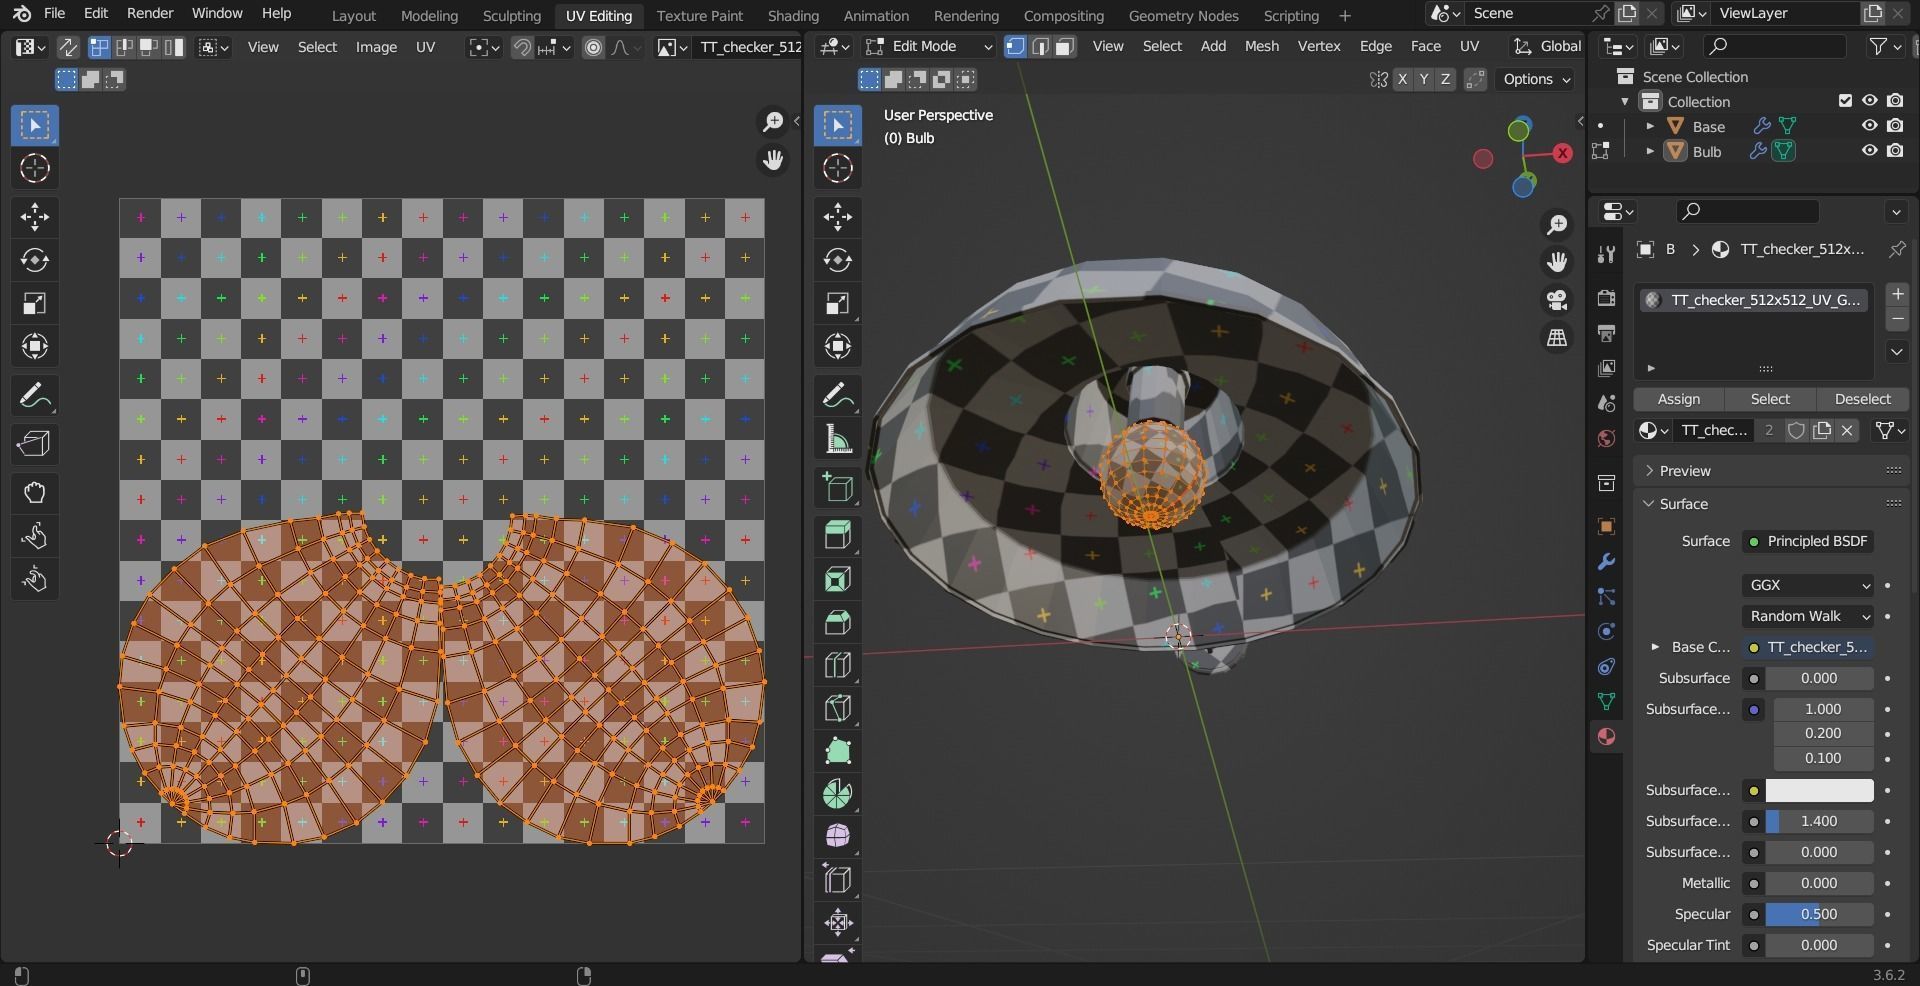Hide the Bulb object in viewport
The image size is (1920, 986).
click(1869, 151)
